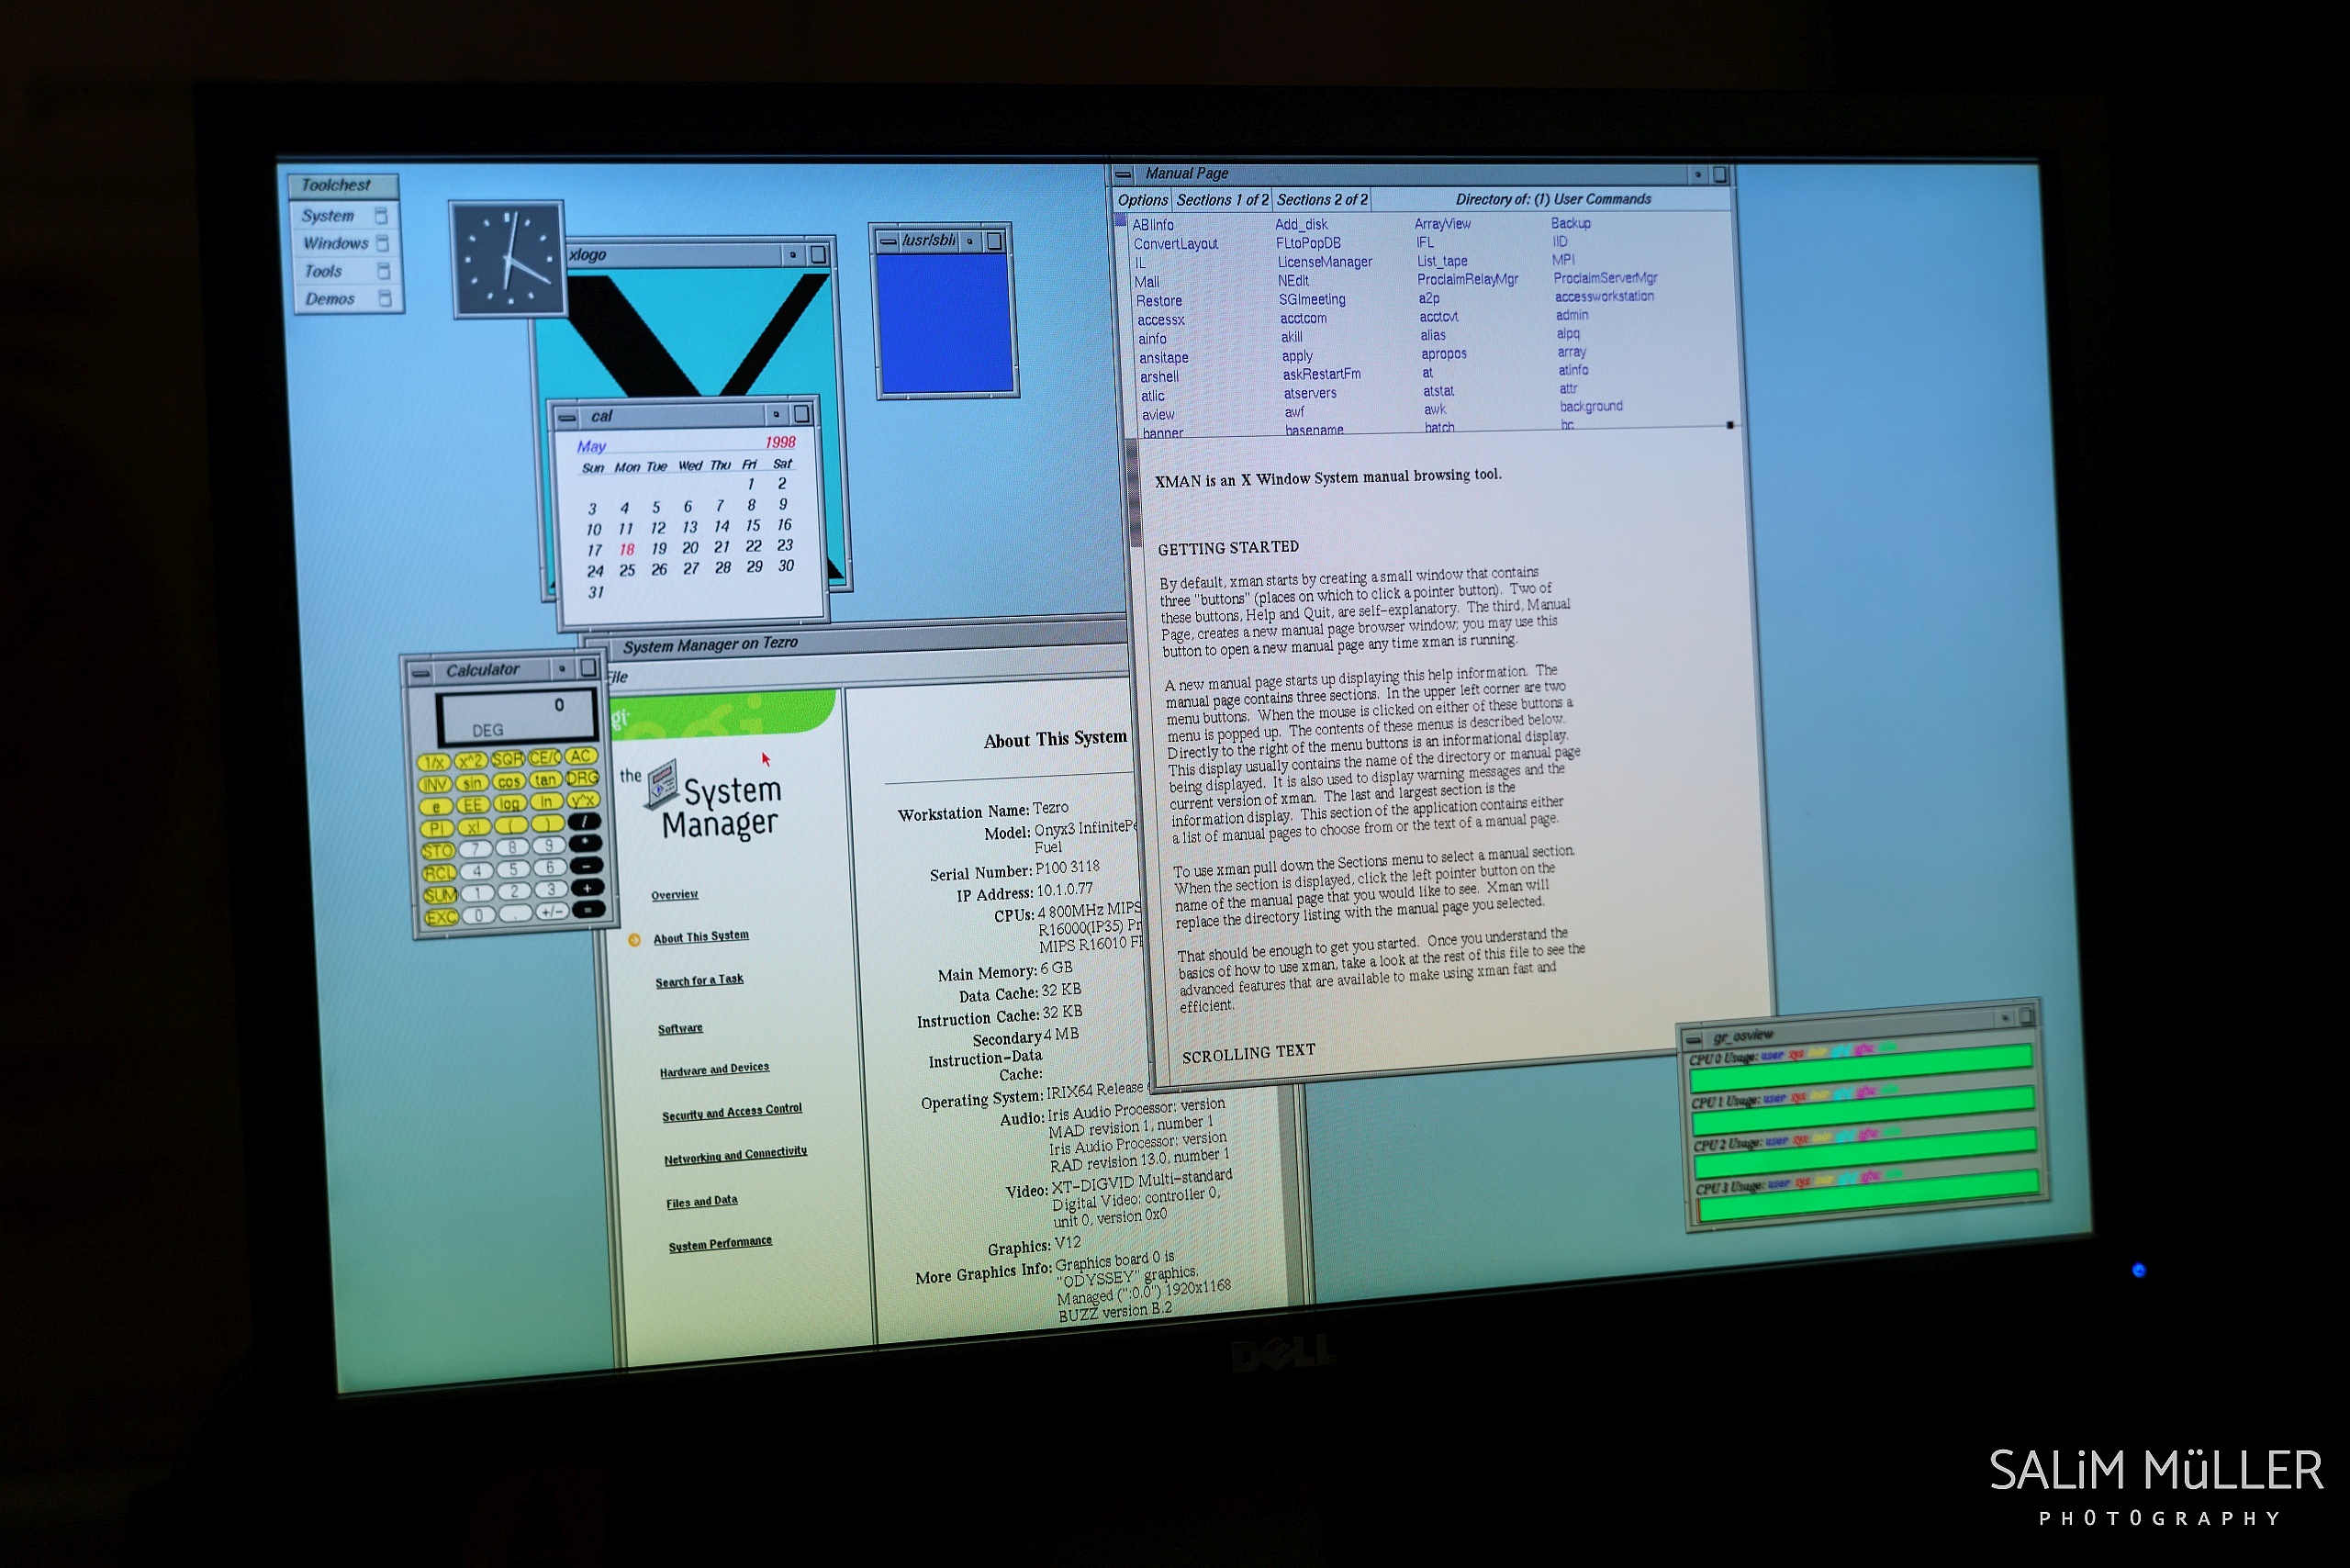Viewport: 2350px width, 1568px height.
Task: Select day 18 in the cal calendar
Action: tap(627, 549)
